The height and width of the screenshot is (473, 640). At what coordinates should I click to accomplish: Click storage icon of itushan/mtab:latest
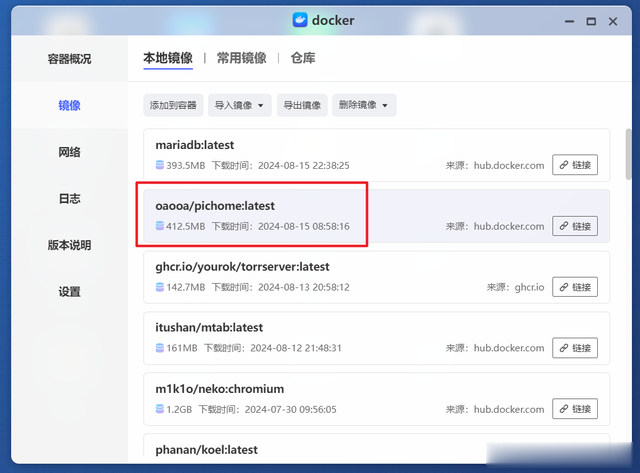pyautogui.click(x=160, y=348)
